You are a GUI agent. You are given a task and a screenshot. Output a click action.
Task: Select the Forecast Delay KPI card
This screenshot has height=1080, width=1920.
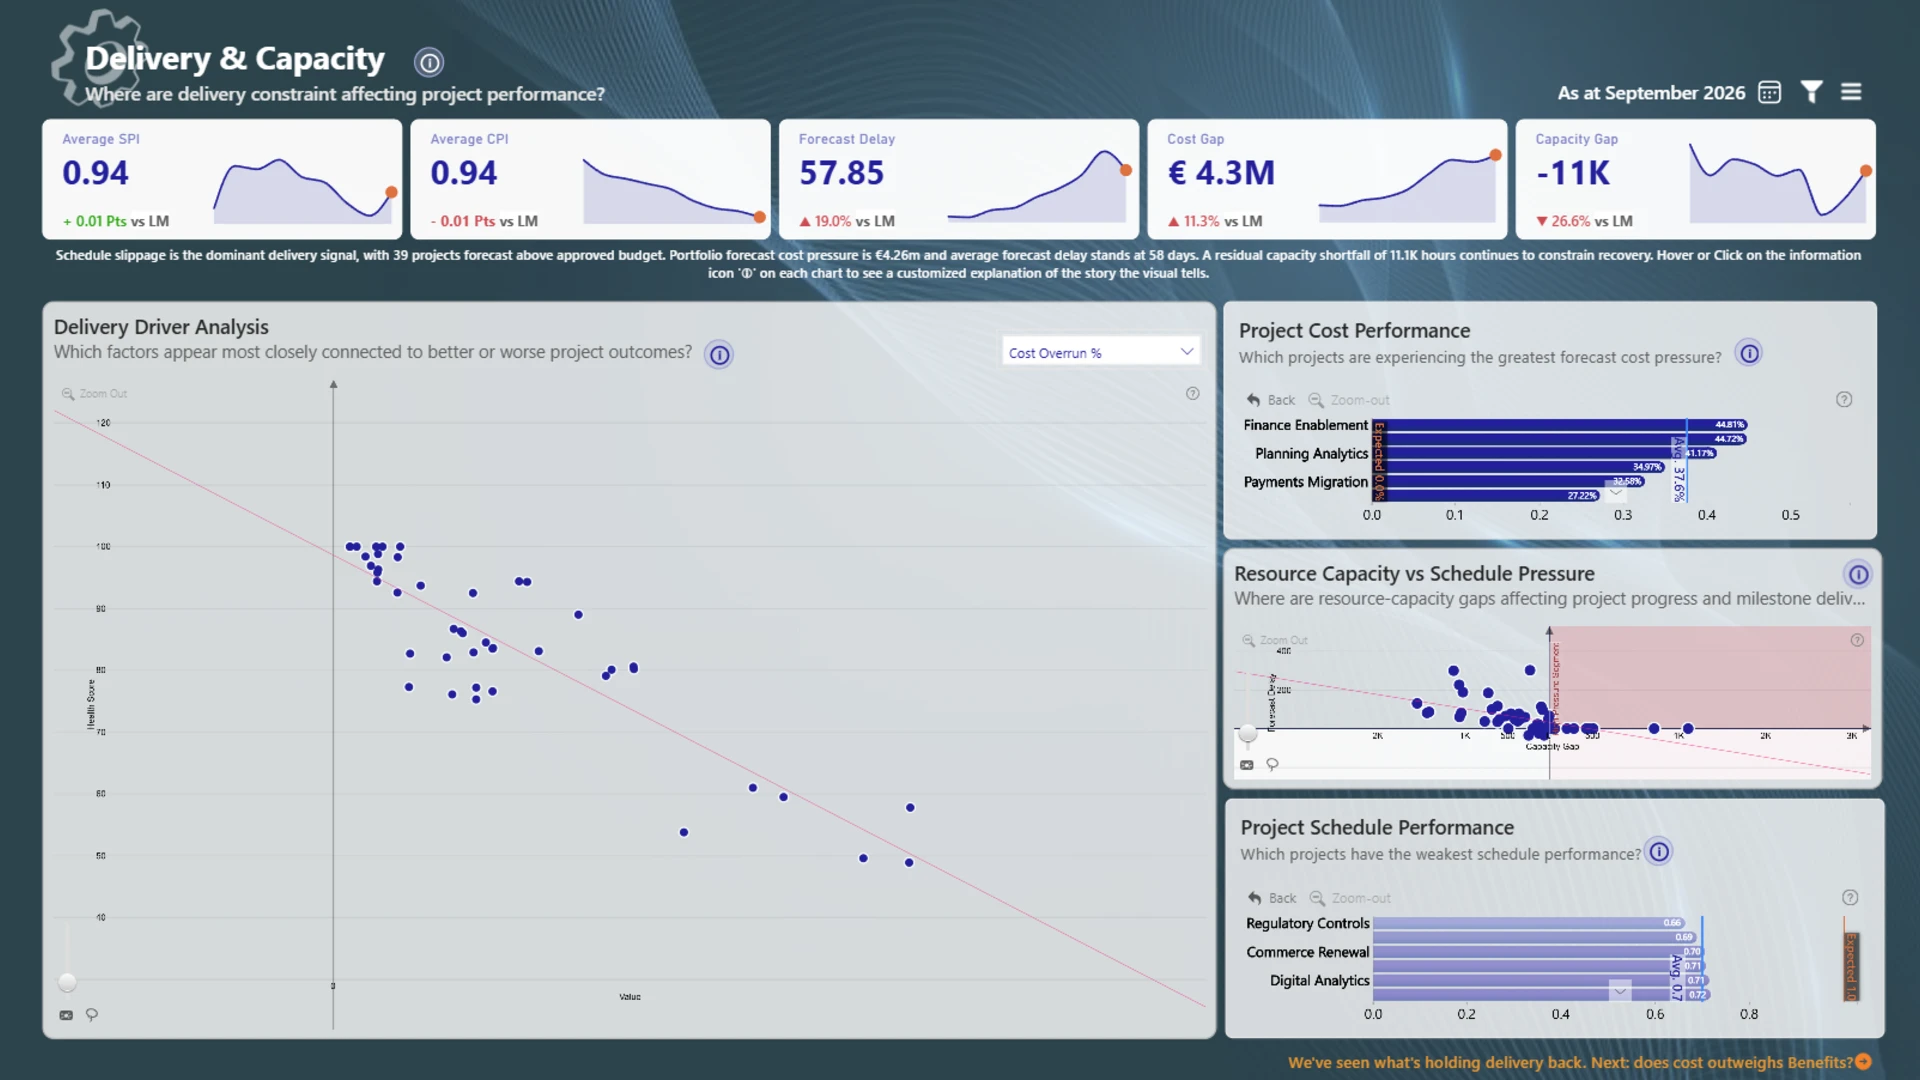(958, 179)
